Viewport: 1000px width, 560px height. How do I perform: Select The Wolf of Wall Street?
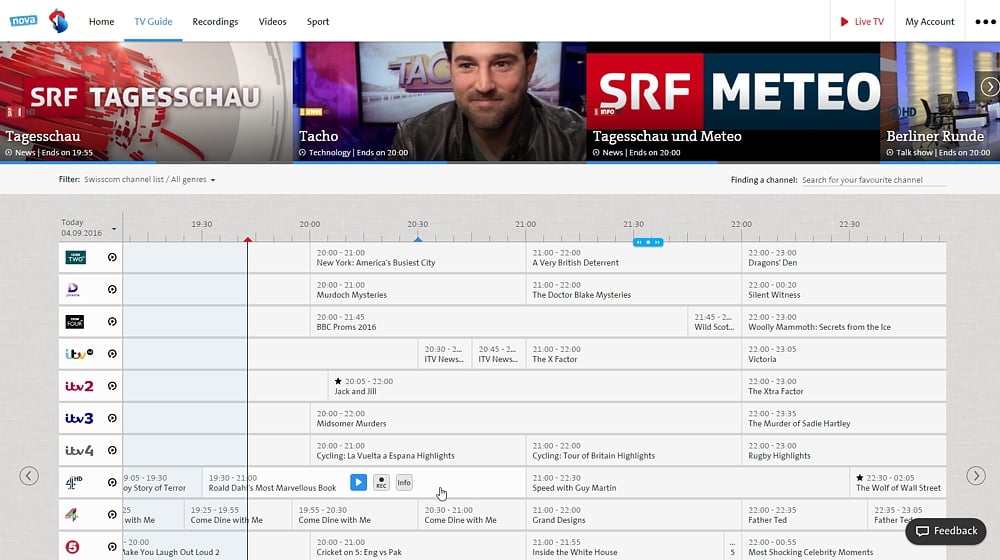898,482
